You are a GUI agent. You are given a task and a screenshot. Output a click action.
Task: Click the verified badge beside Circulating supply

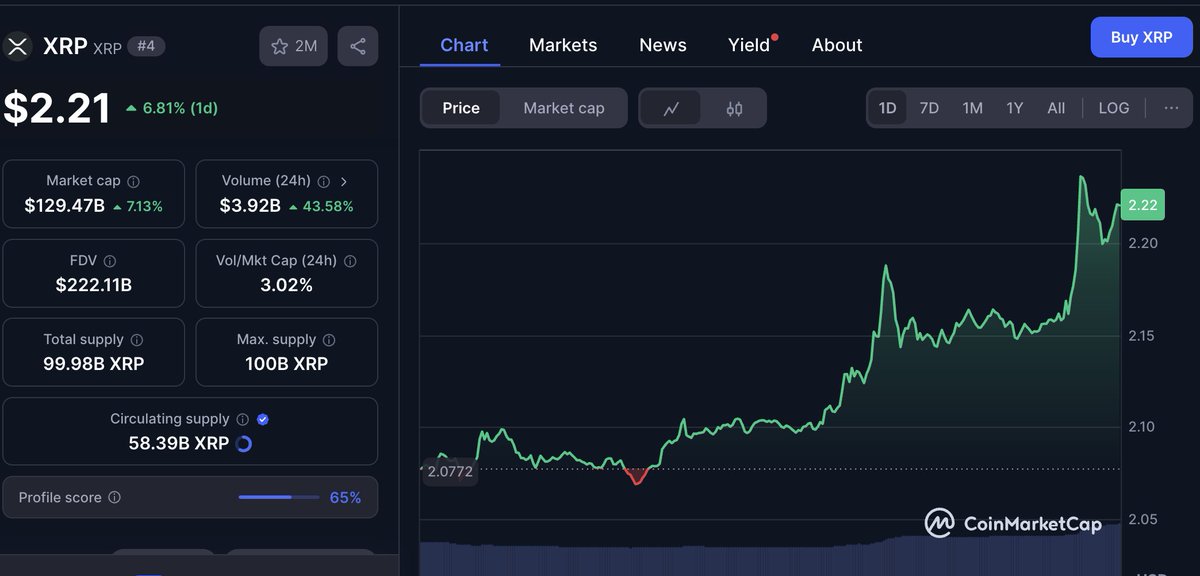pos(263,419)
